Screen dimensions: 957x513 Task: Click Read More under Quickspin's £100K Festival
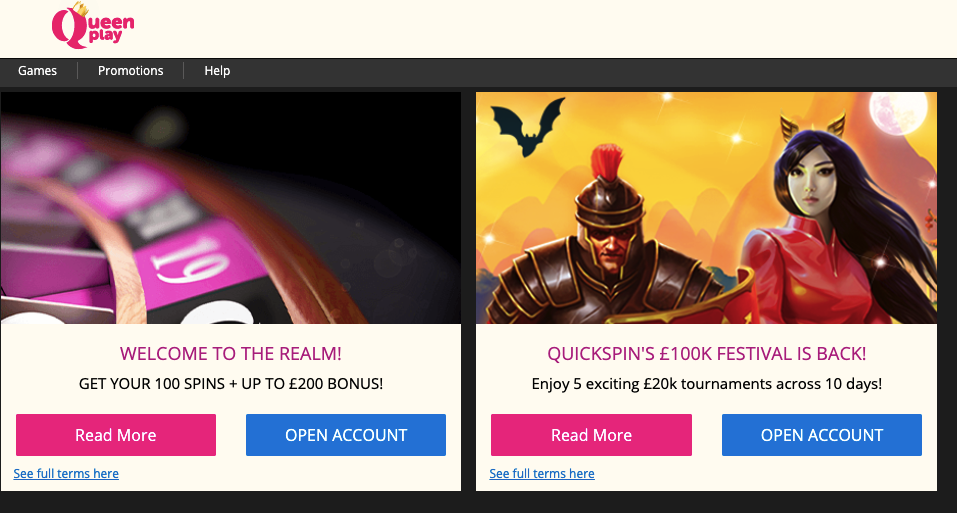(x=591, y=435)
